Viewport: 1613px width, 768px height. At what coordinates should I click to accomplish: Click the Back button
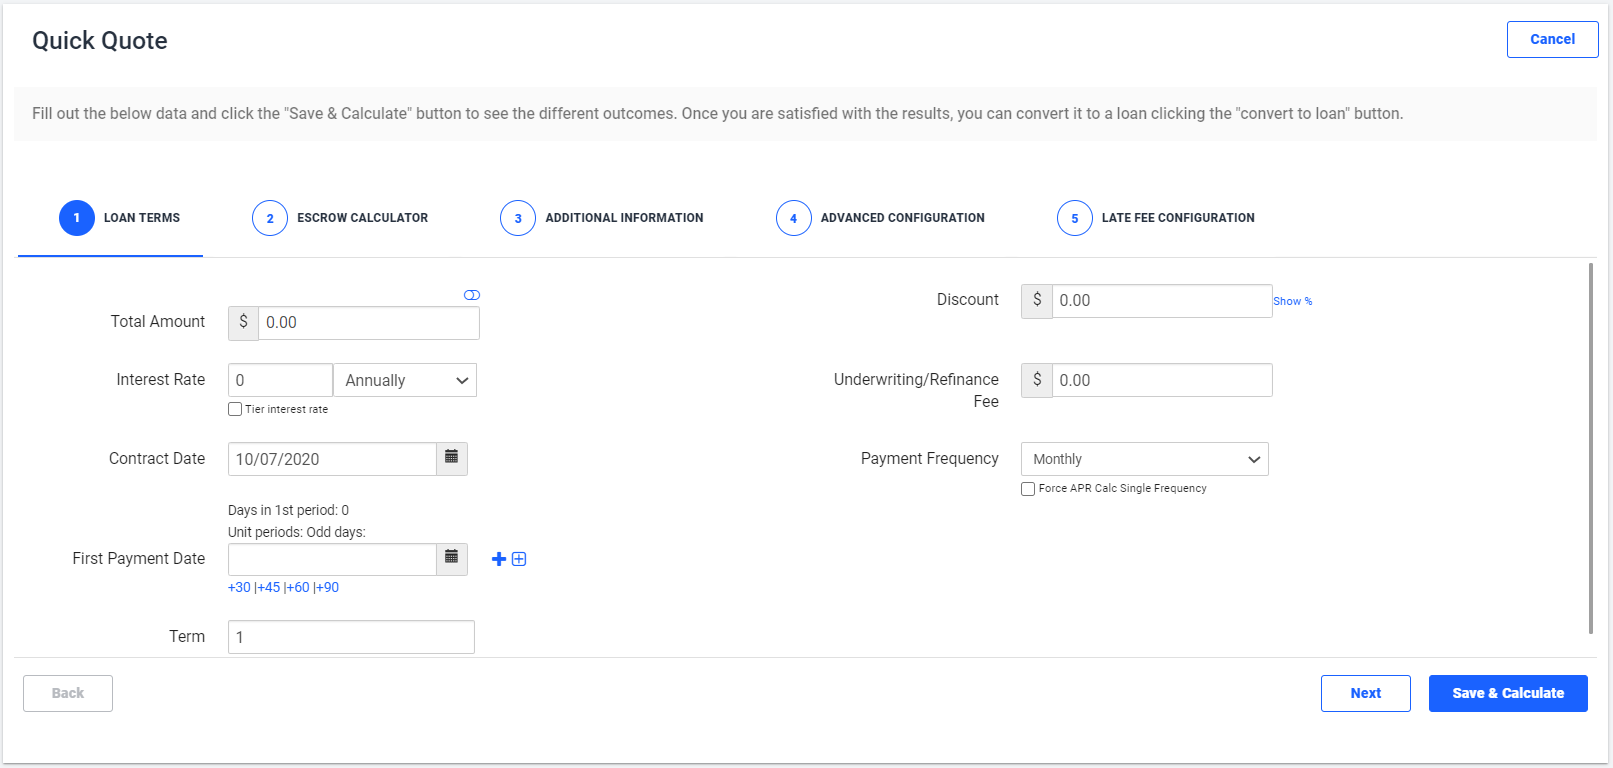pyautogui.click(x=68, y=693)
